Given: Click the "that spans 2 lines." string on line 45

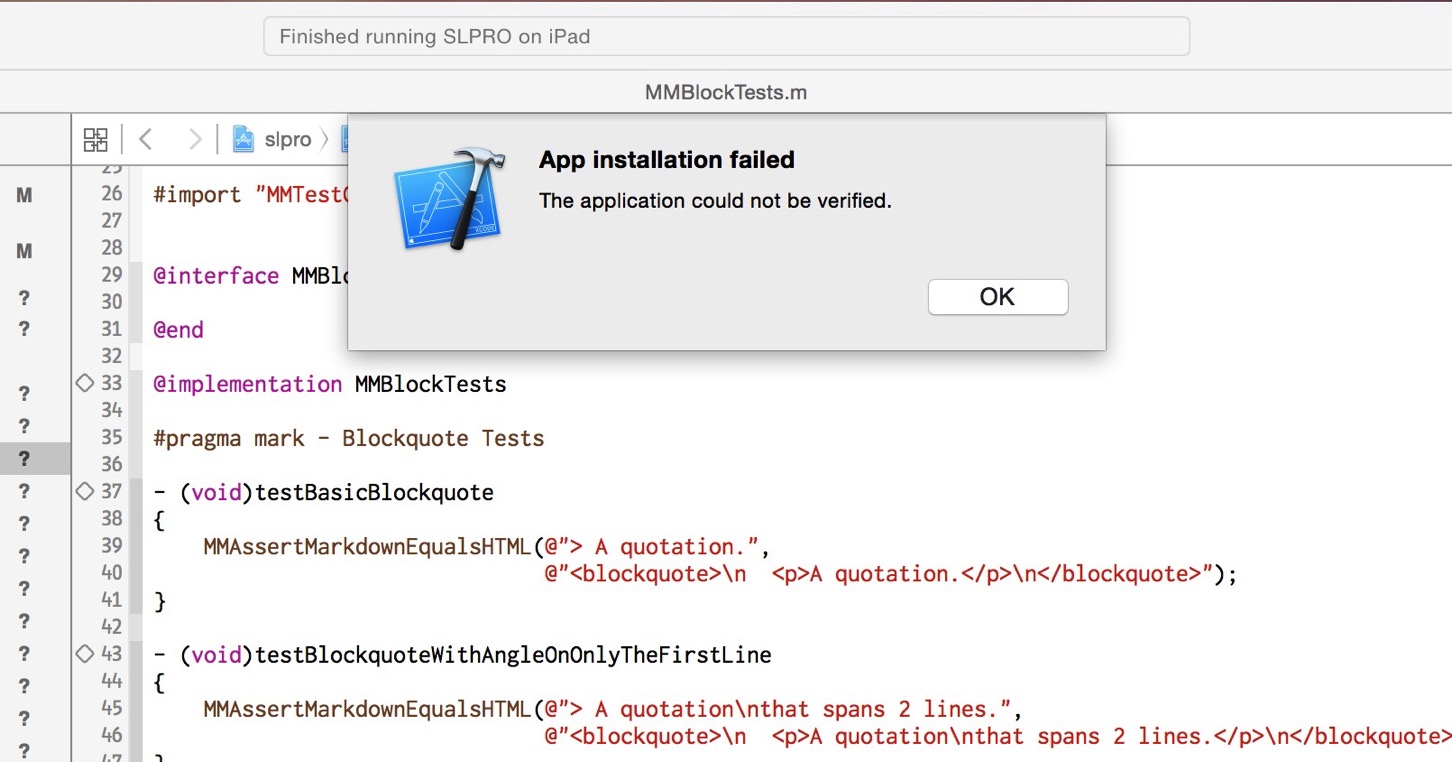Looking at the screenshot, I should (780, 710).
